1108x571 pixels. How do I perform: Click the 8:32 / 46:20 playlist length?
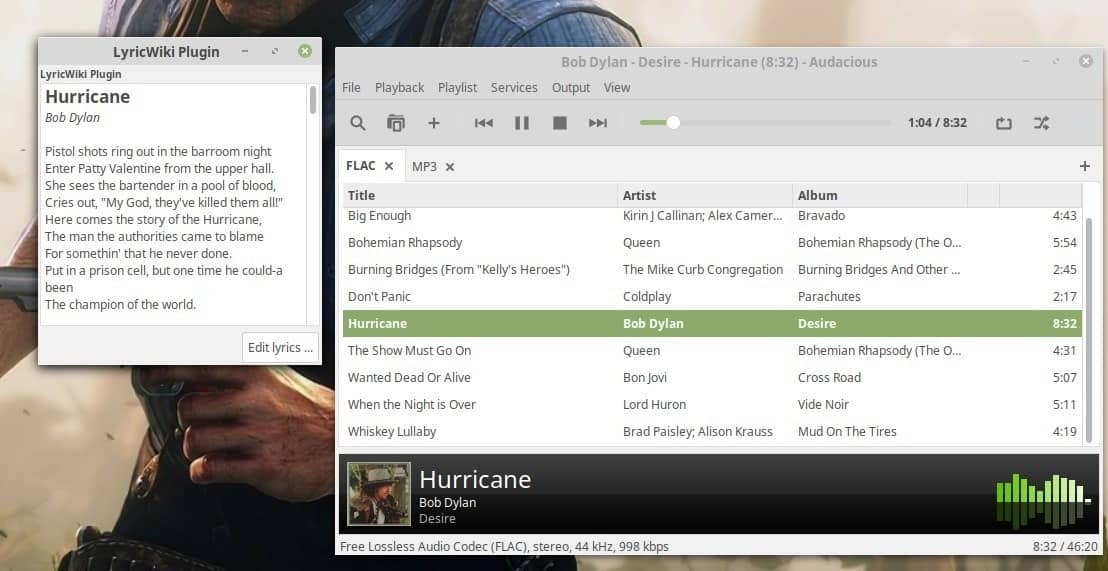click(x=1065, y=546)
